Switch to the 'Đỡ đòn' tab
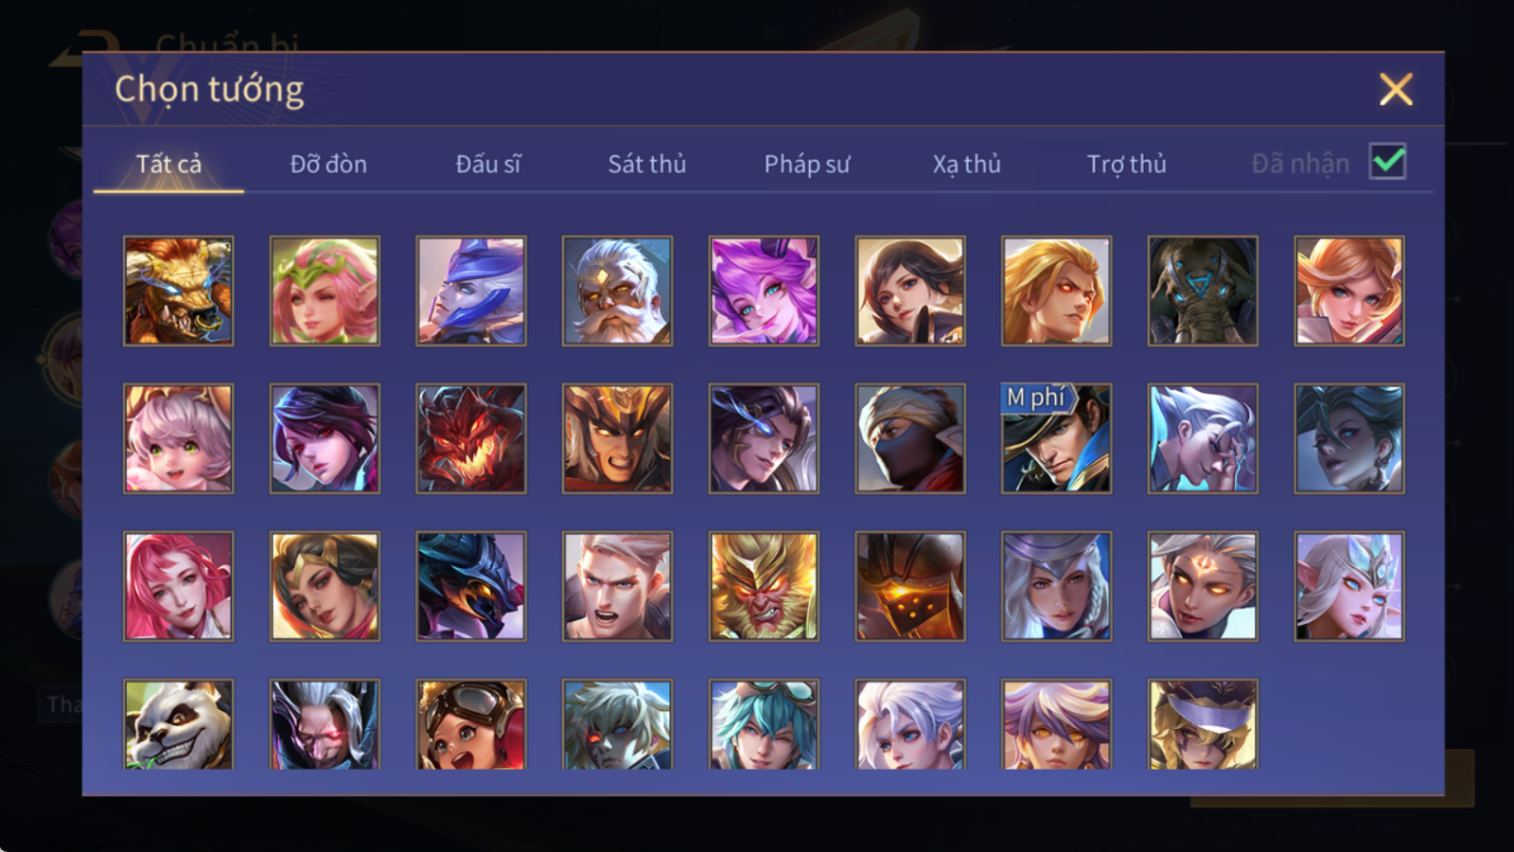1514x852 pixels. [x=328, y=164]
